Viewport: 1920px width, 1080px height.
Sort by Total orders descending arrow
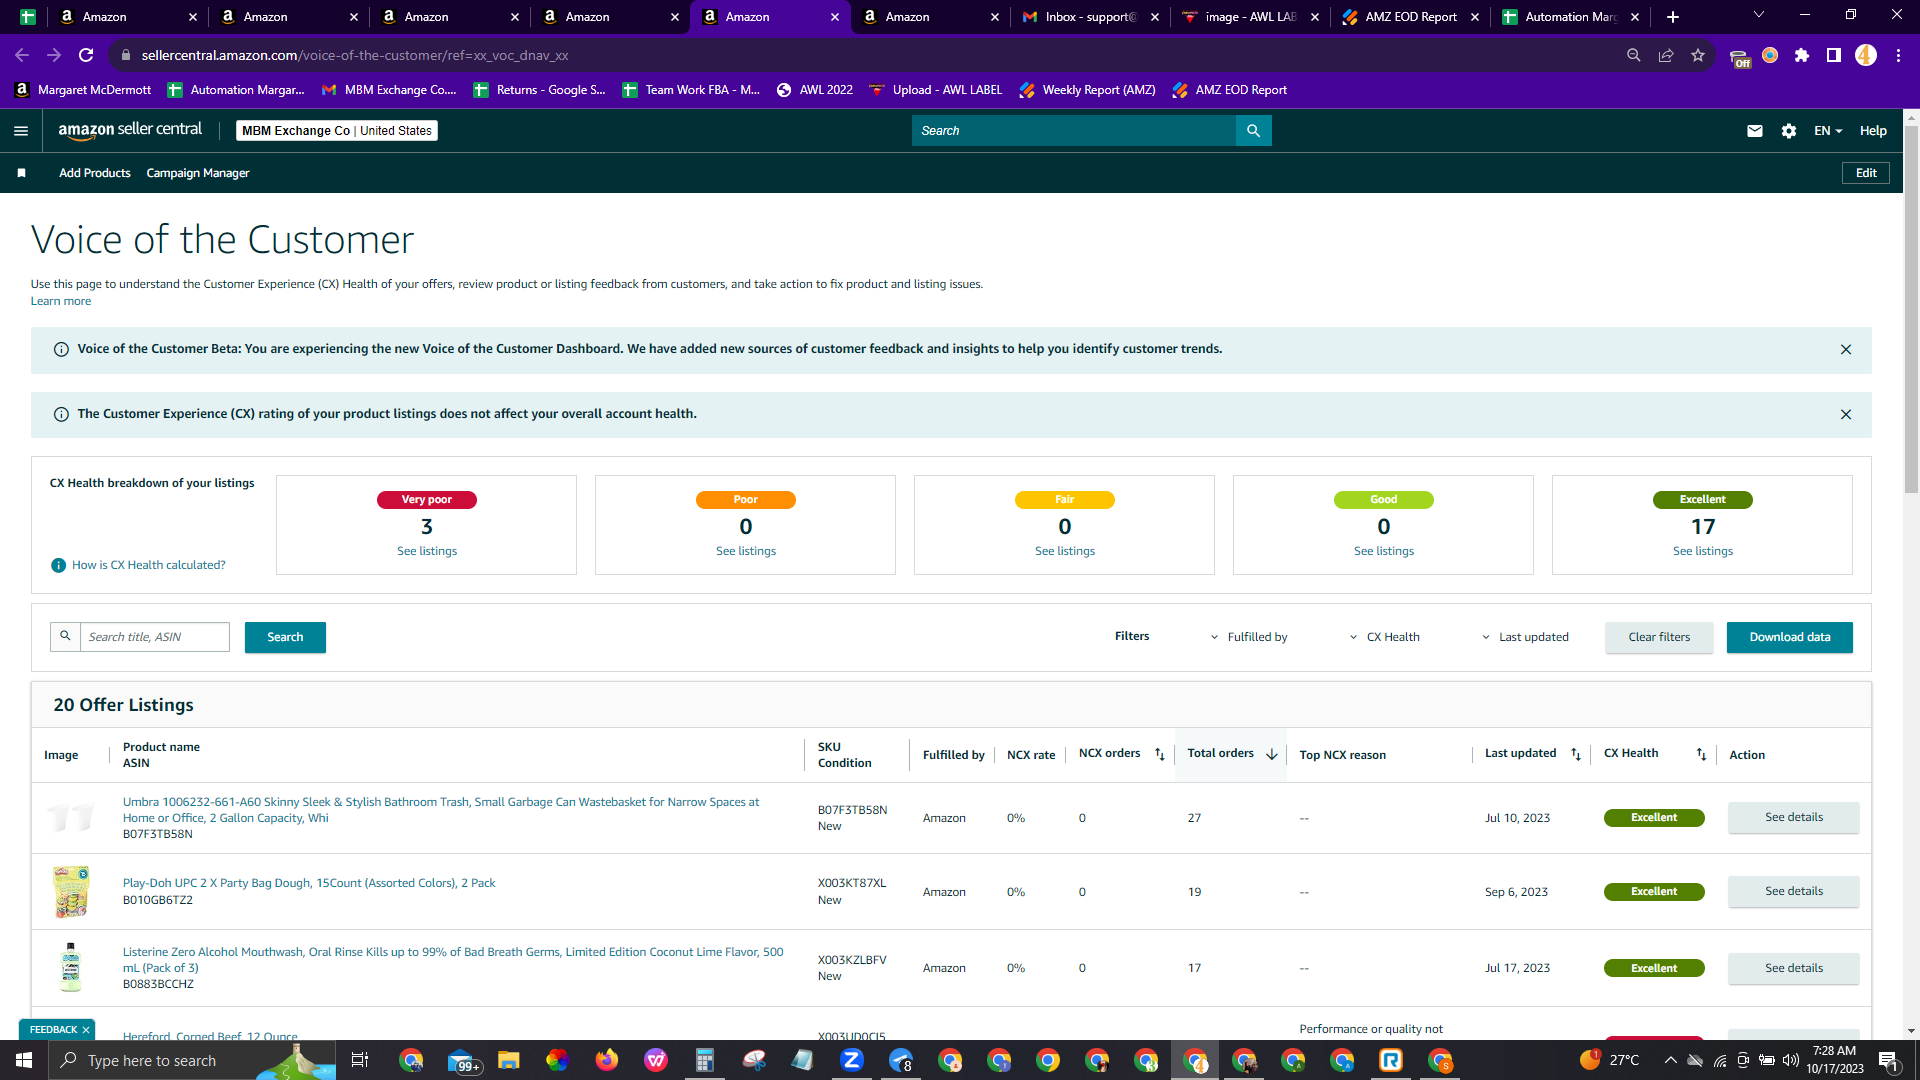1272,755
